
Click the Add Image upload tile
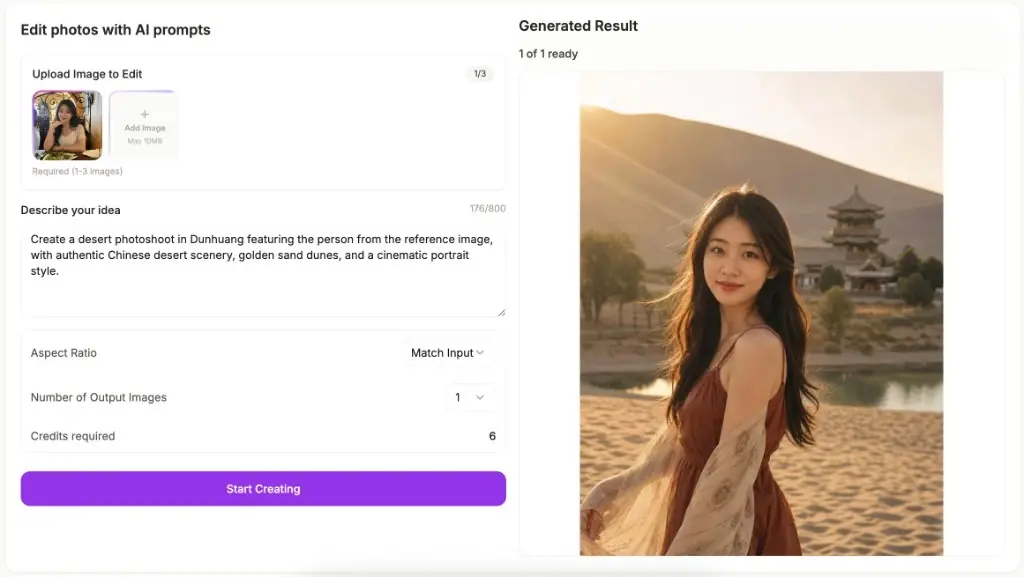click(144, 125)
